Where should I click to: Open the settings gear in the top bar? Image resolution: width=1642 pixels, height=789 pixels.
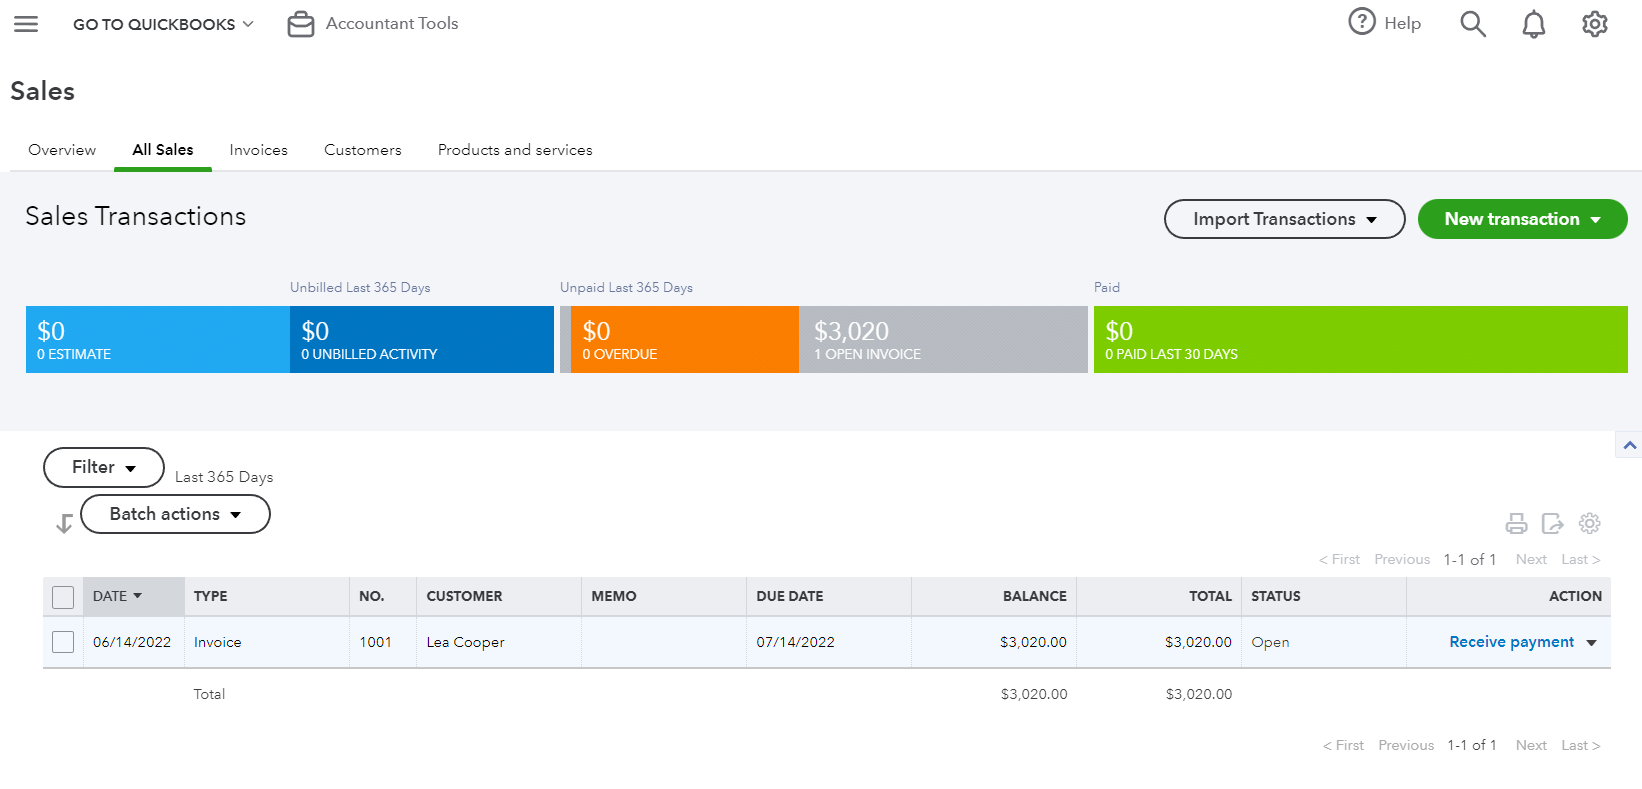point(1594,24)
